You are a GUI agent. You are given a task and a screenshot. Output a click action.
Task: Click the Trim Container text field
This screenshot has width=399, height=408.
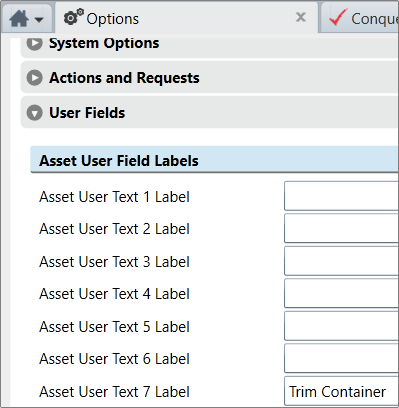[x=341, y=391]
